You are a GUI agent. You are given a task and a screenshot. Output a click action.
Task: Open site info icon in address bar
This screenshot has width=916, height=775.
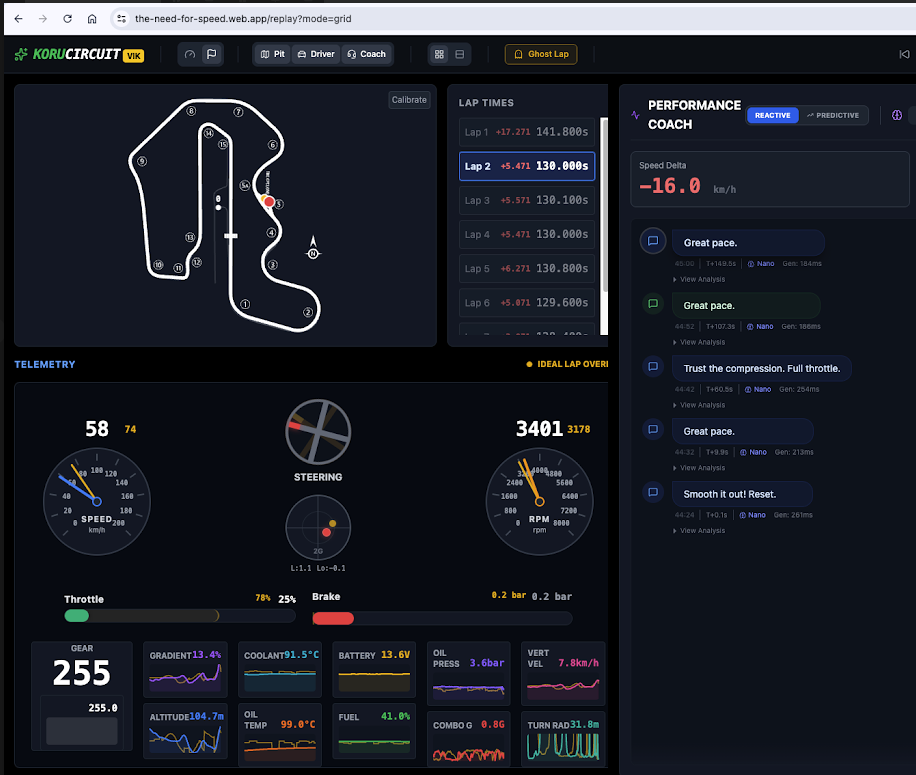pos(121,19)
